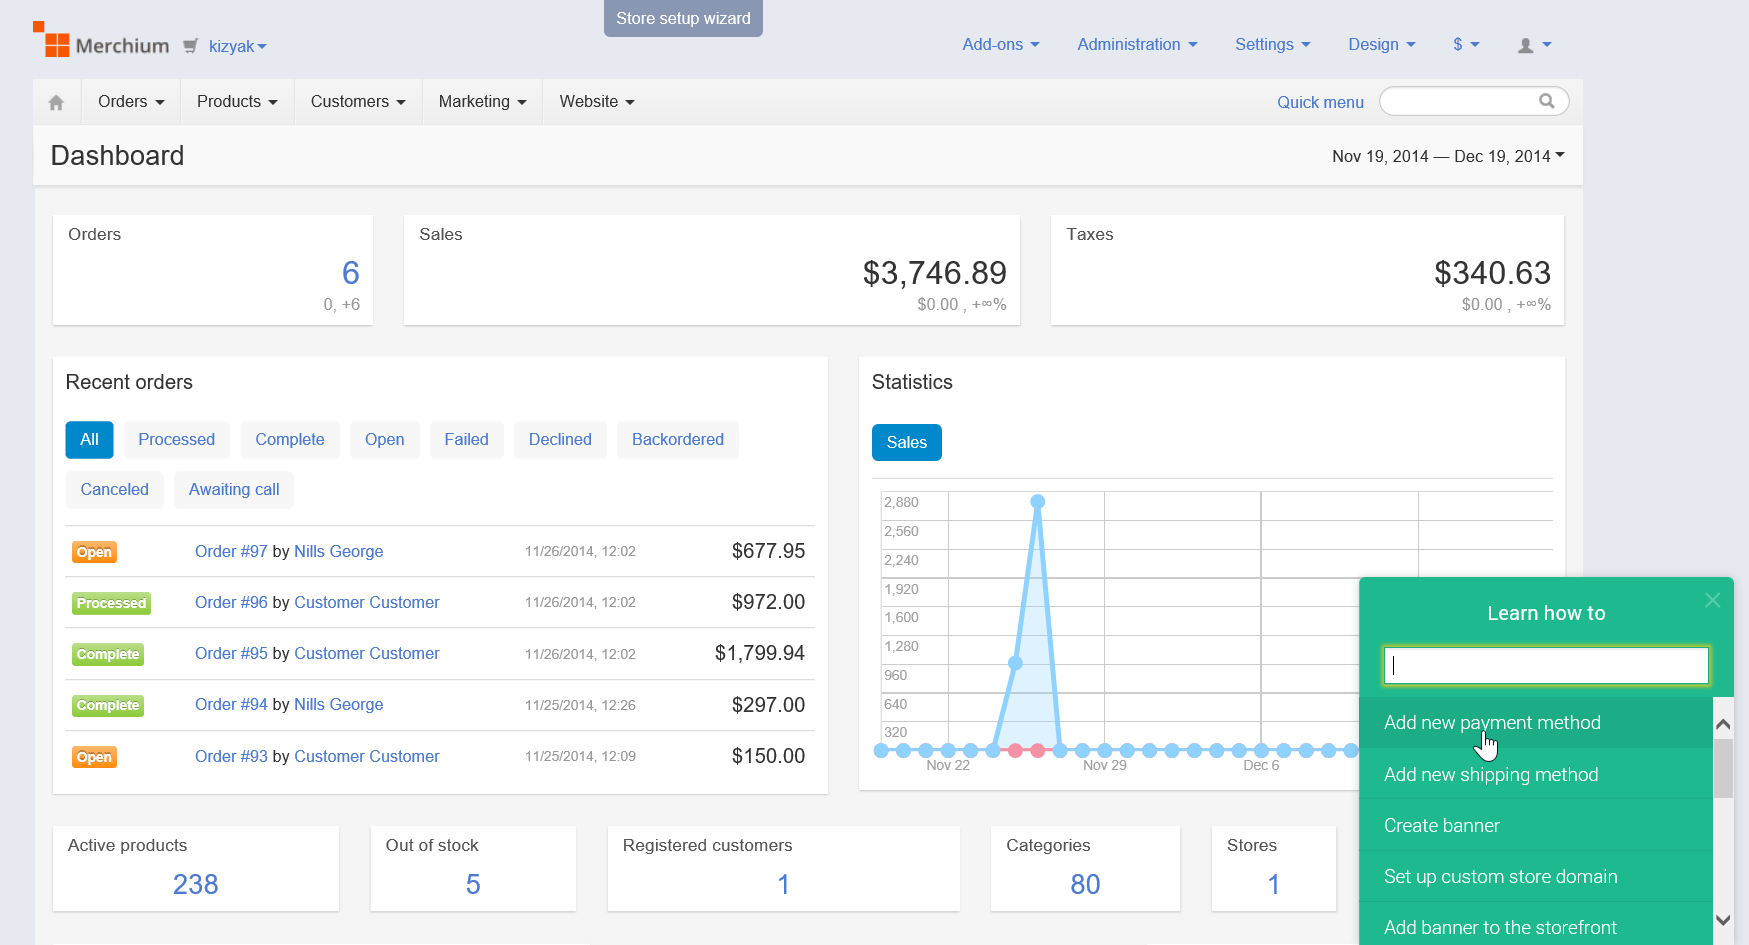Expand the date range dropdown
This screenshot has height=945, width=1749.
click(x=1447, y=156)
